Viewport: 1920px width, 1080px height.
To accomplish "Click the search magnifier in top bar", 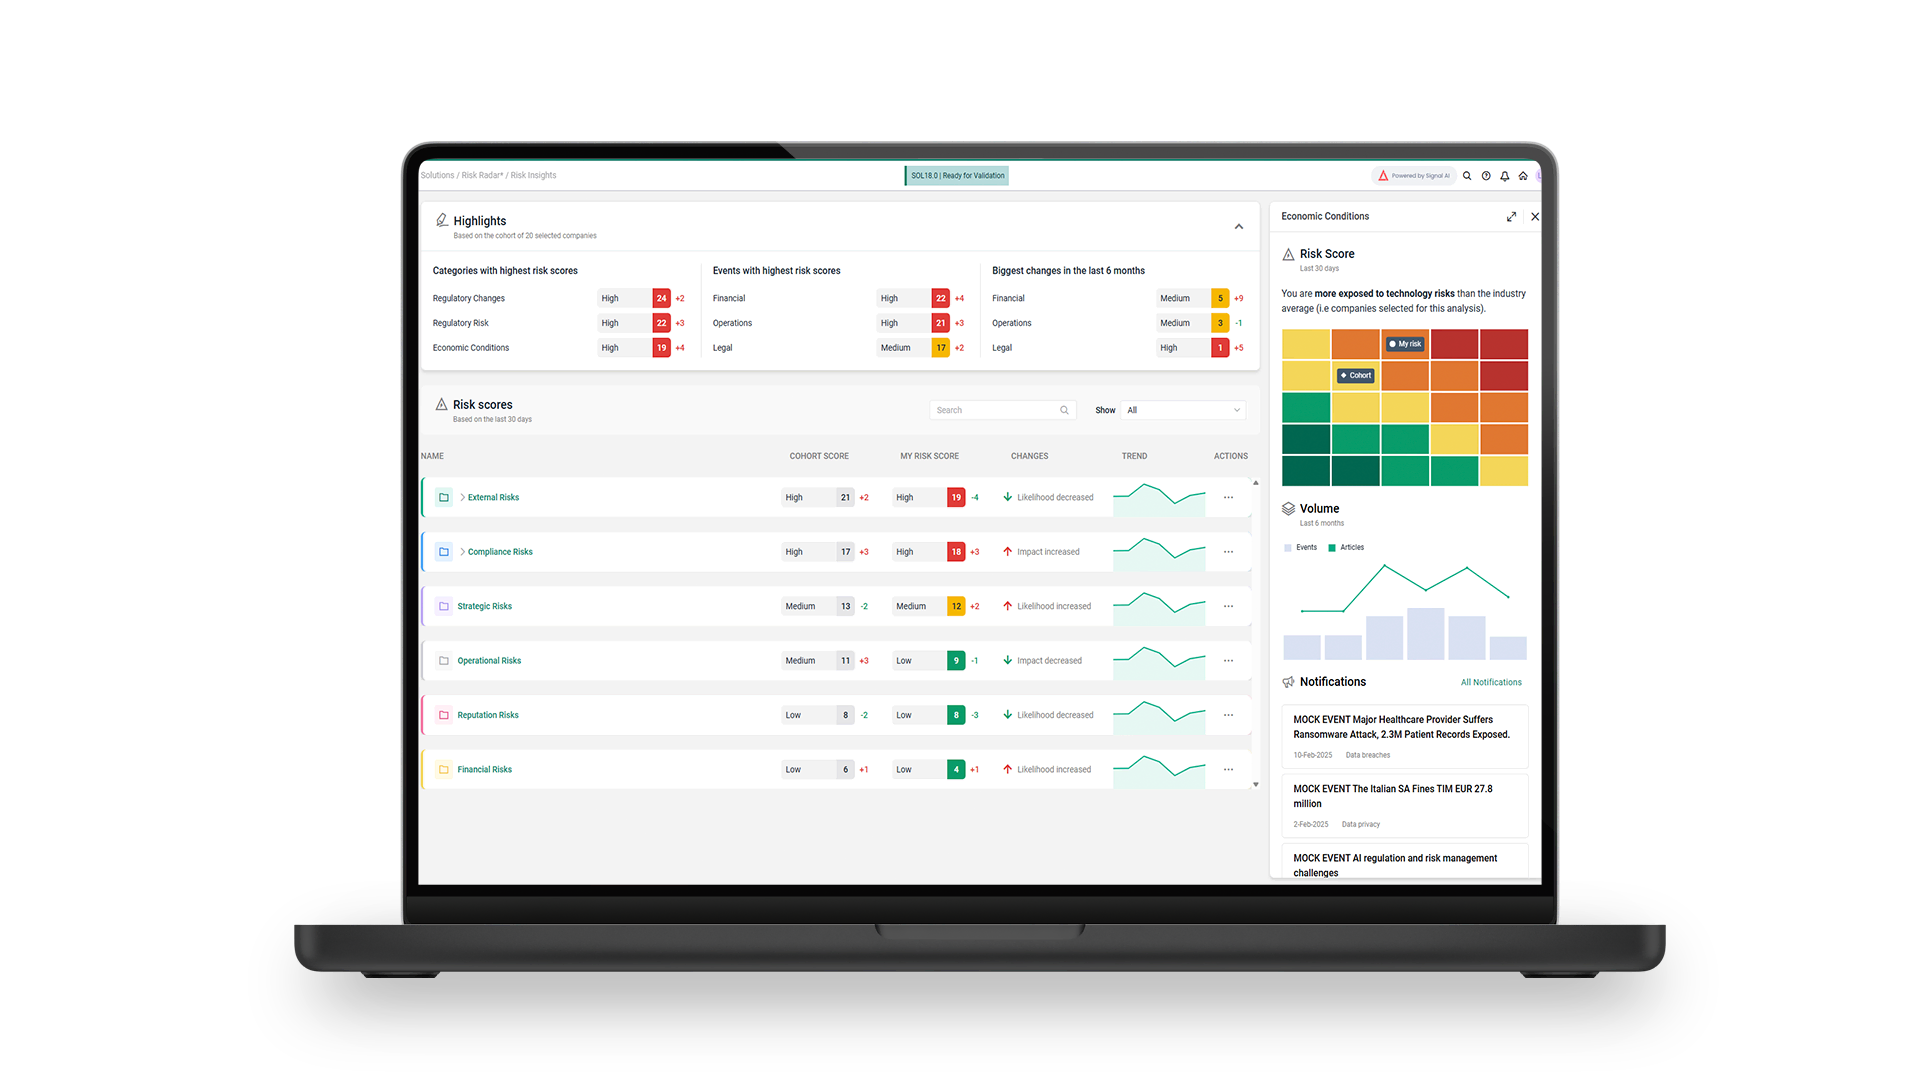I will coord(1467,176).
